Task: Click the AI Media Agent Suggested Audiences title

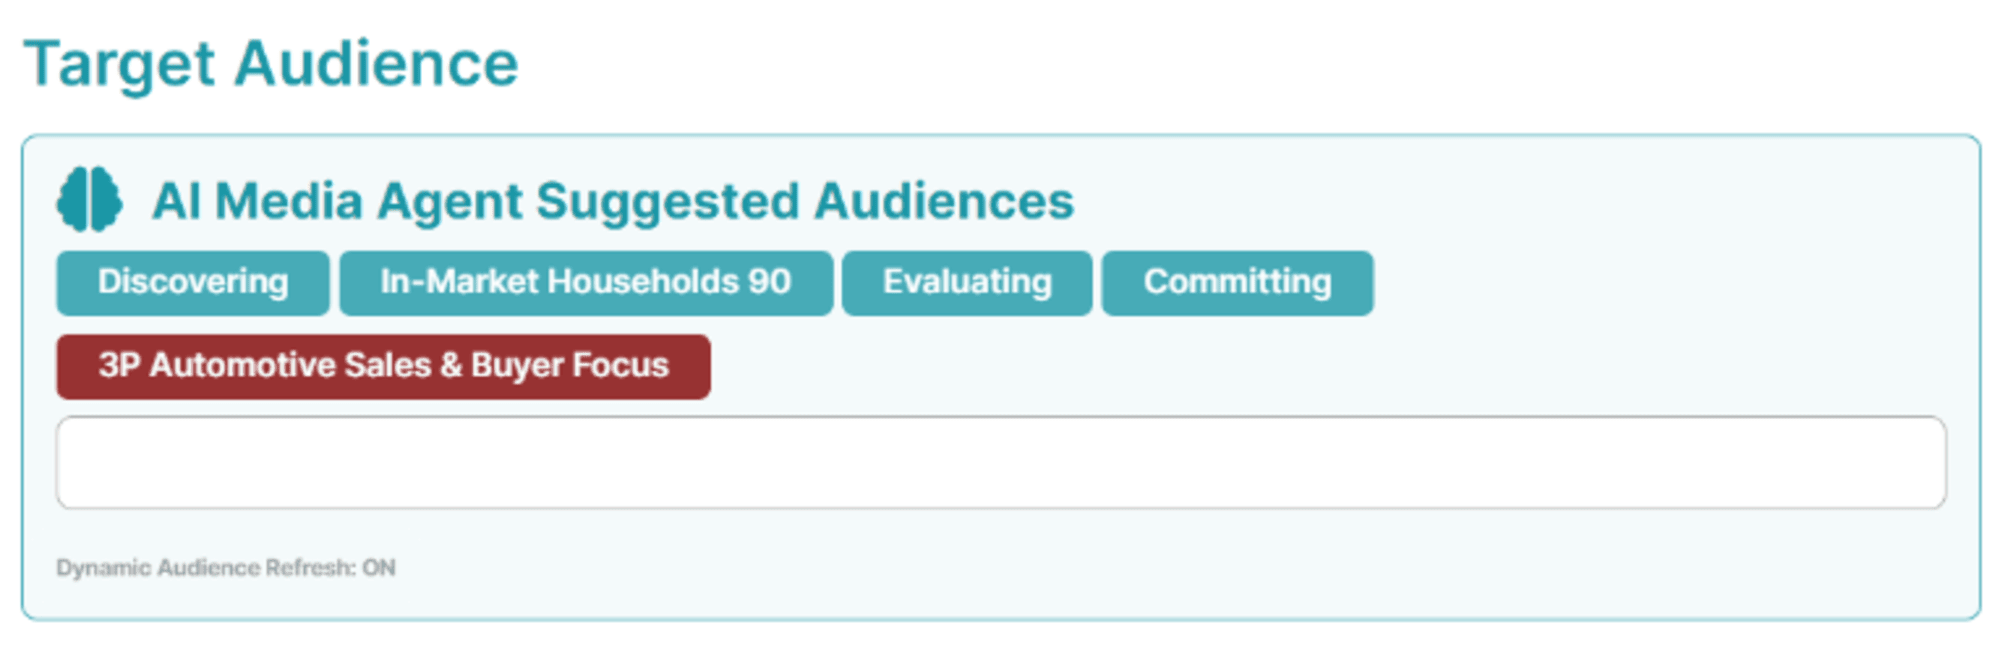Action: point(613,201)
